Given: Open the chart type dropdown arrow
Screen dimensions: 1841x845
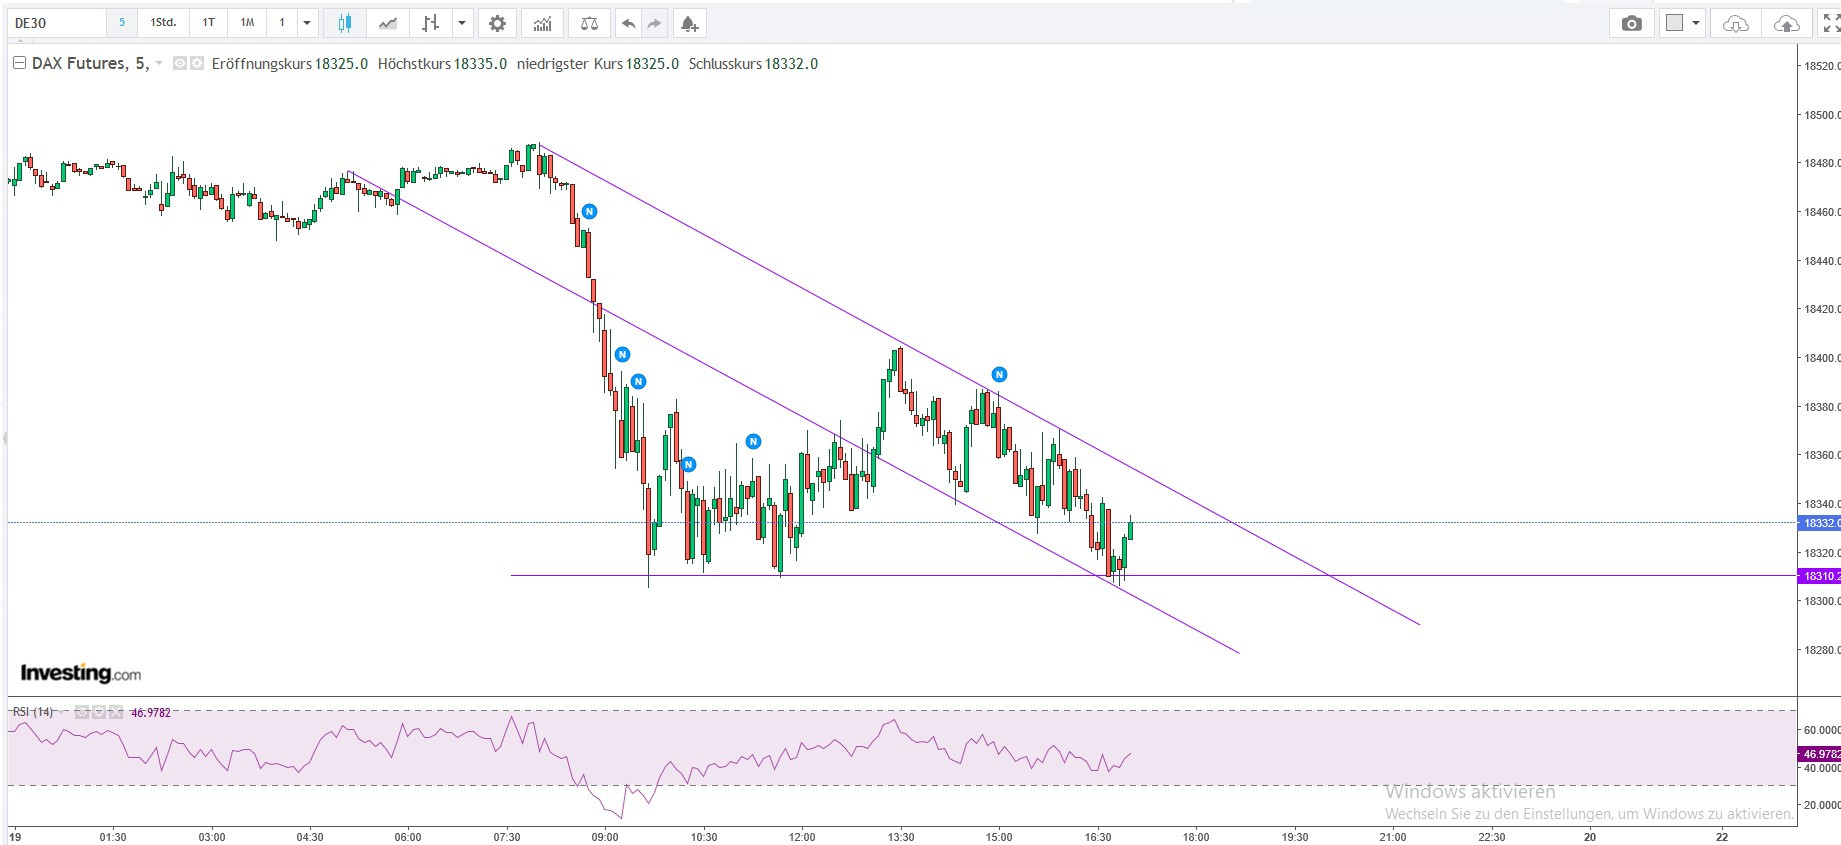Looking at the screenshot, I should pos(461,23).
